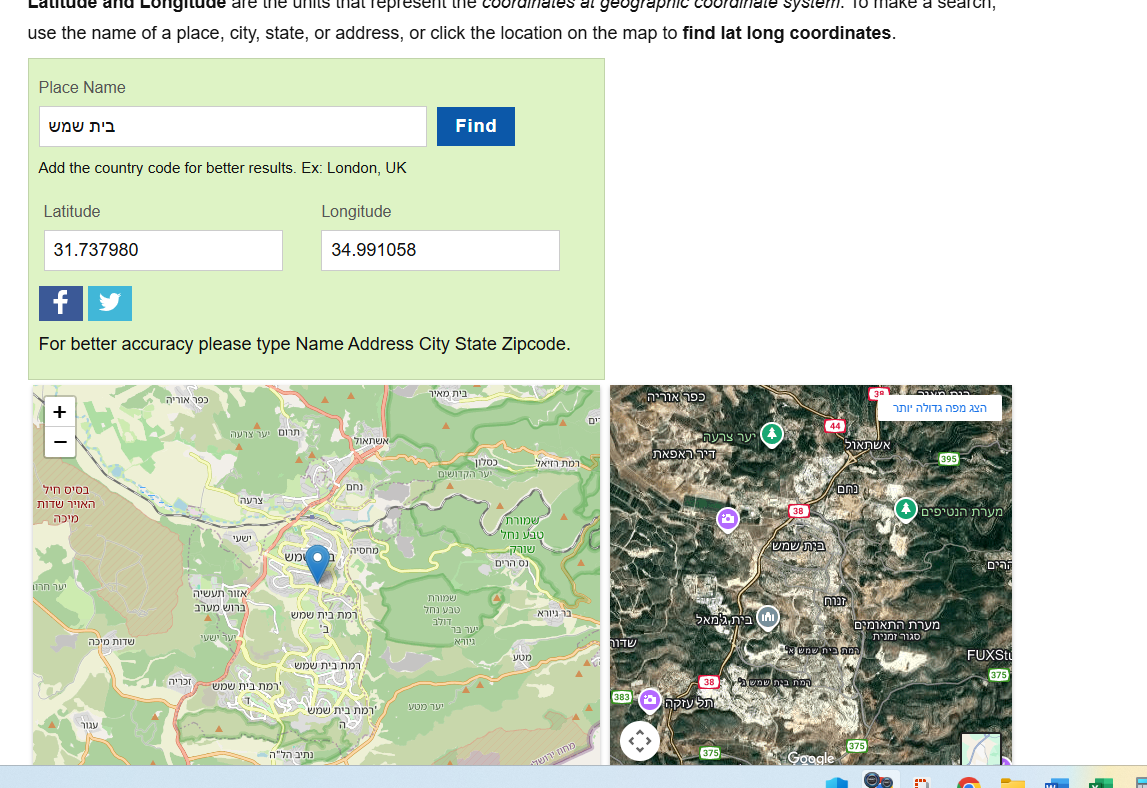Zoom in on the street map
The width and height of the screenshot is (1147, 788).
pyautogui.click(x=60, y=411)
